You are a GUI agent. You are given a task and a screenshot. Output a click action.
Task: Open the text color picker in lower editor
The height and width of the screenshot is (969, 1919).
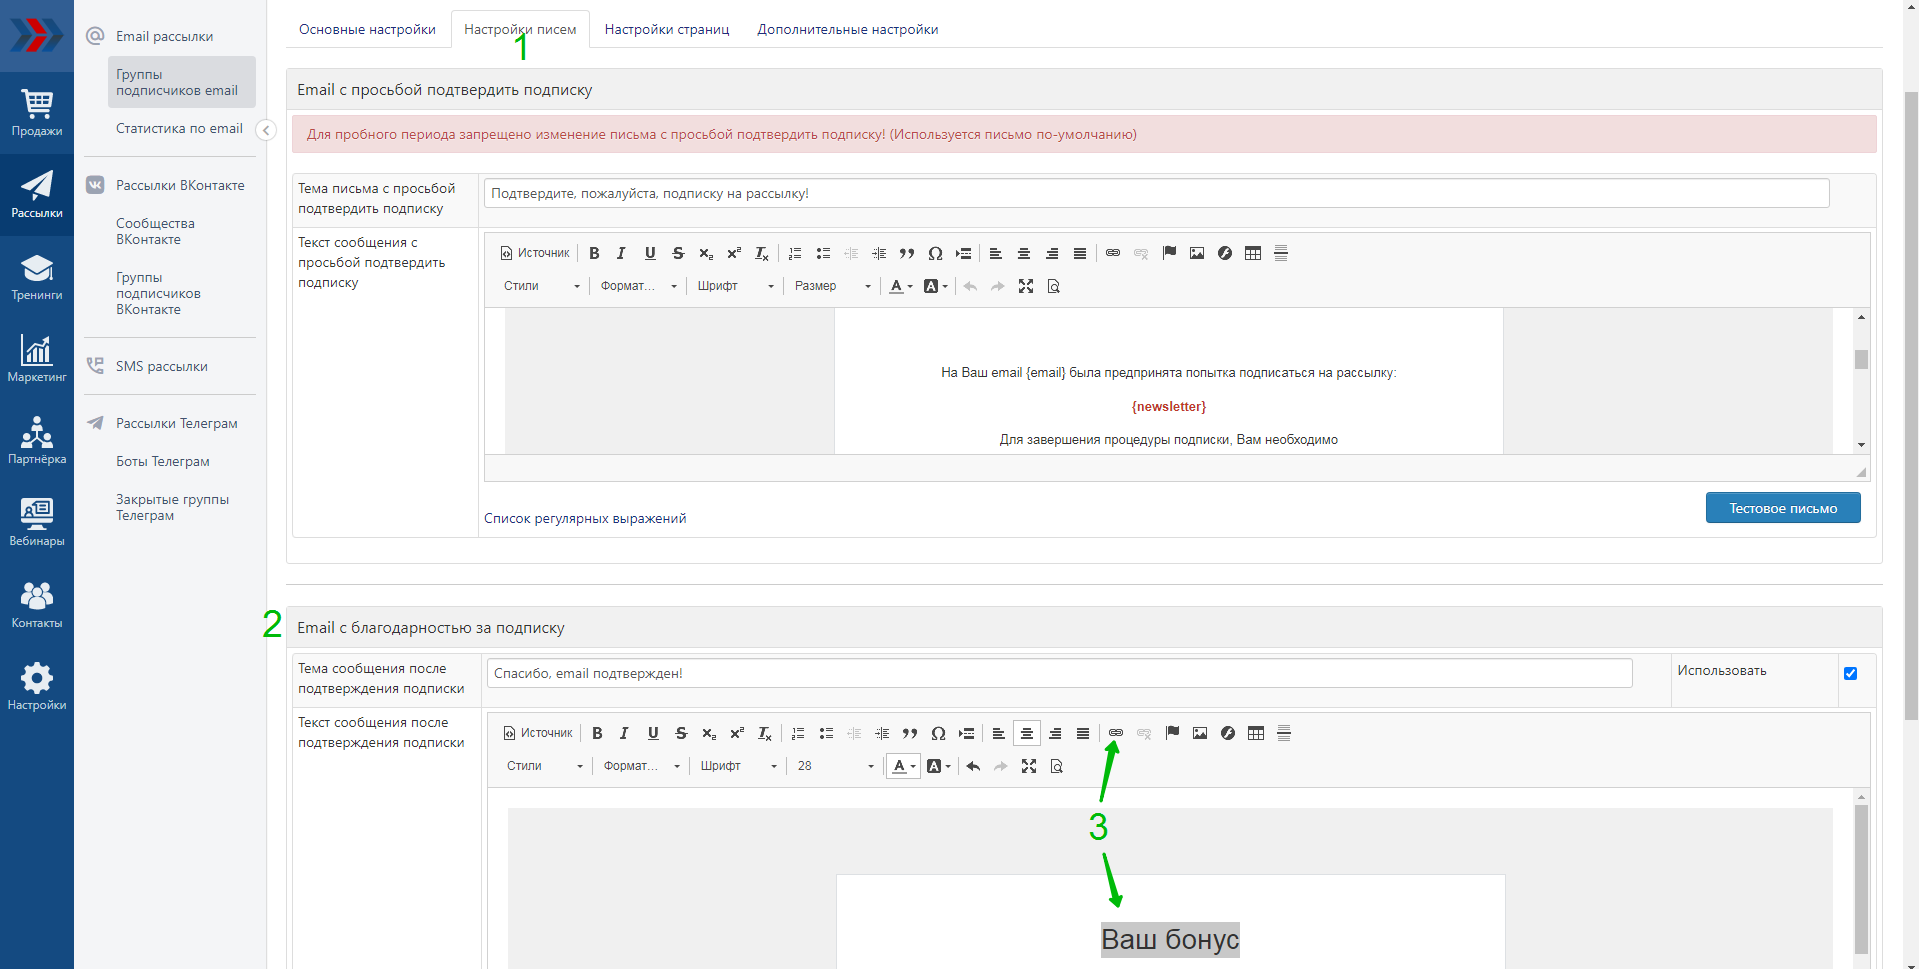902,766
